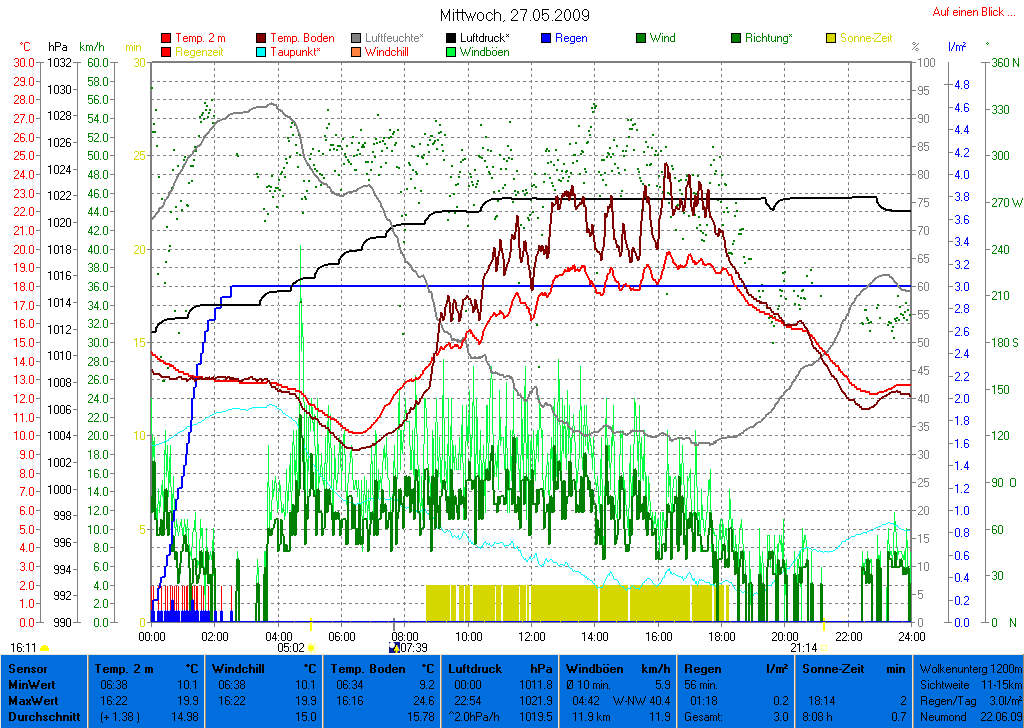Click the blue Regen legend square
This screenshot has height=728, width=1024.
tap(546, 38)
